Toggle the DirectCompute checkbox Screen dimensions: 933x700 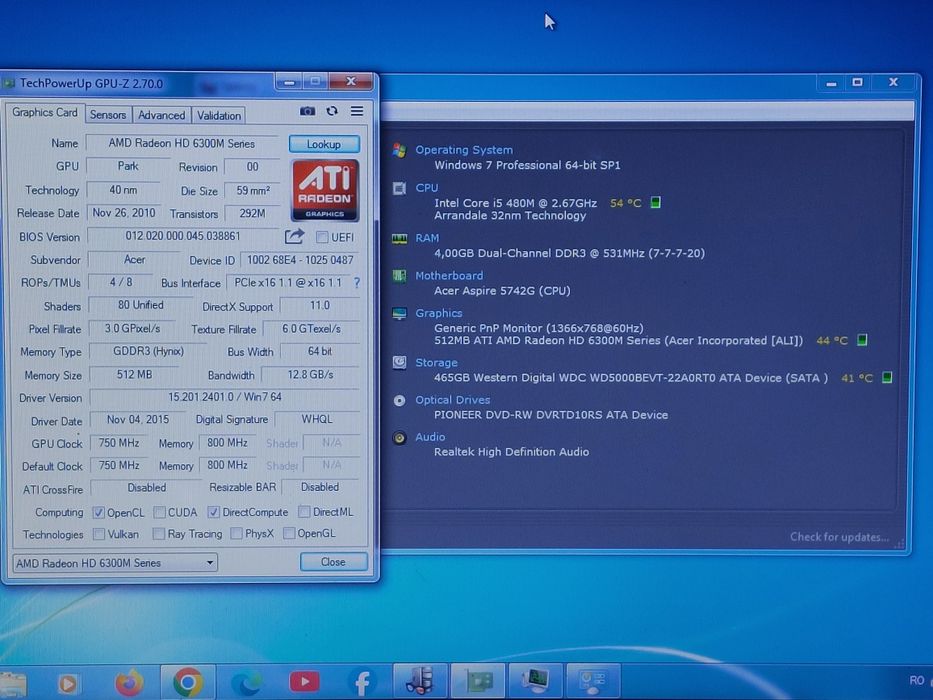coord(214,512)
